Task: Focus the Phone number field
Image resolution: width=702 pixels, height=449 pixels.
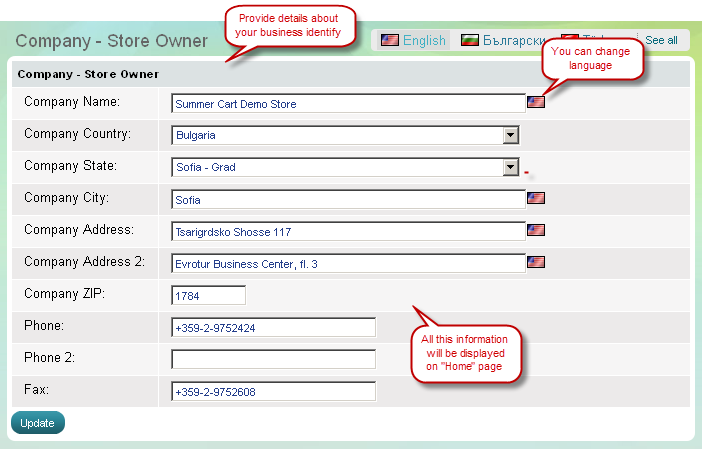Action: point(273,328)
